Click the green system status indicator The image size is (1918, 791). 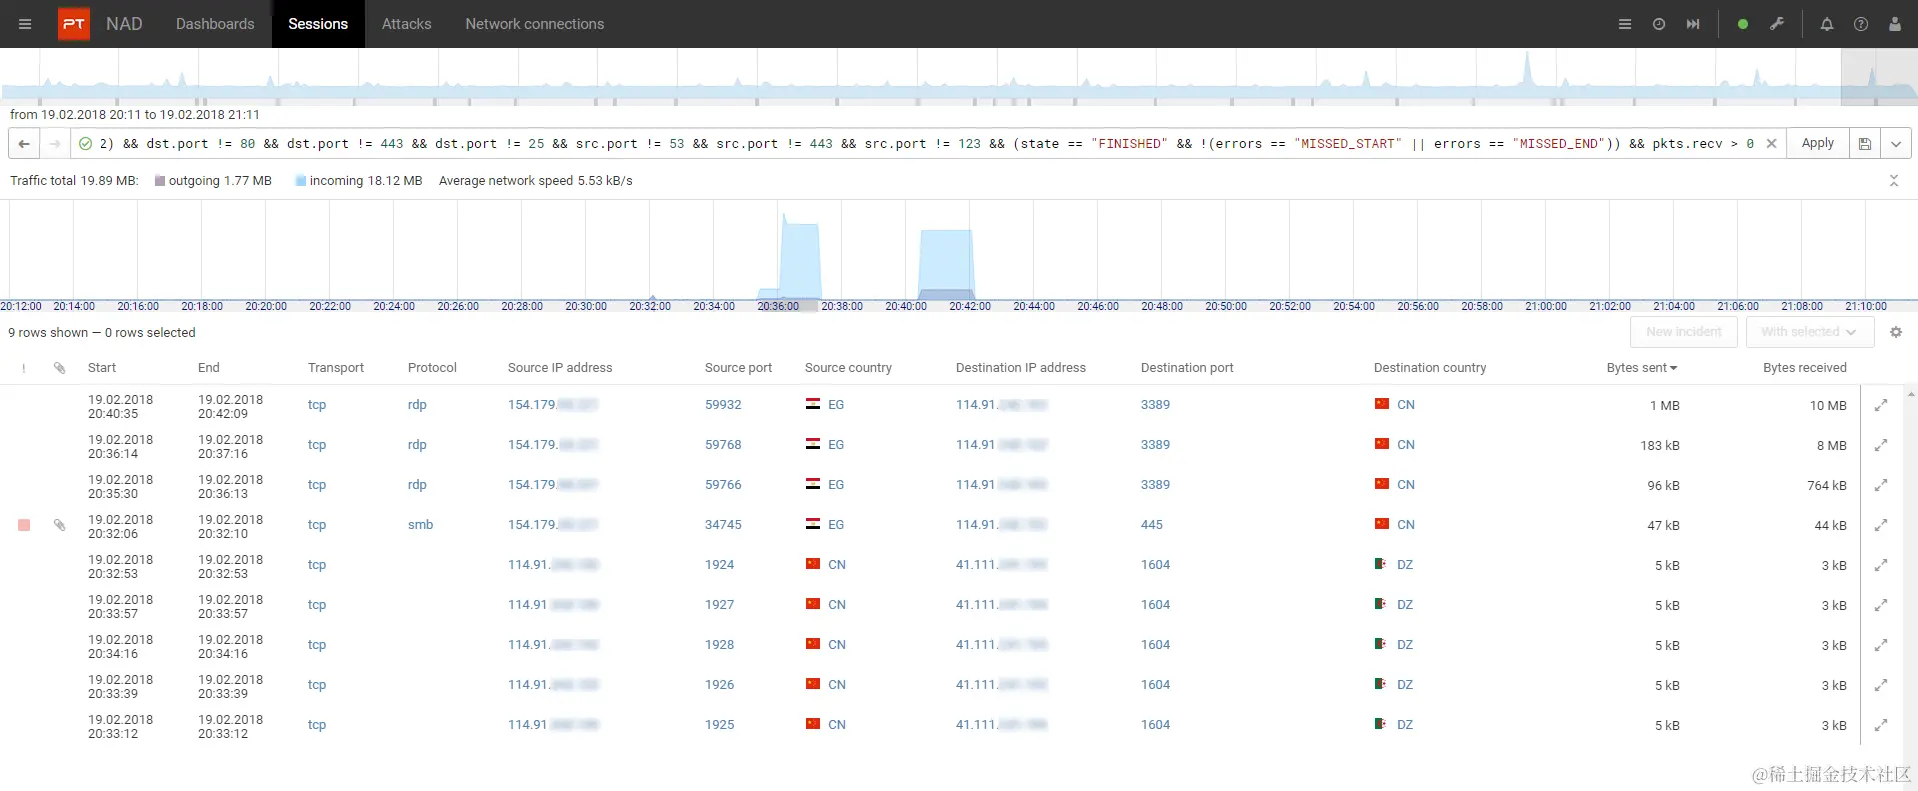tap(1743, 24)
